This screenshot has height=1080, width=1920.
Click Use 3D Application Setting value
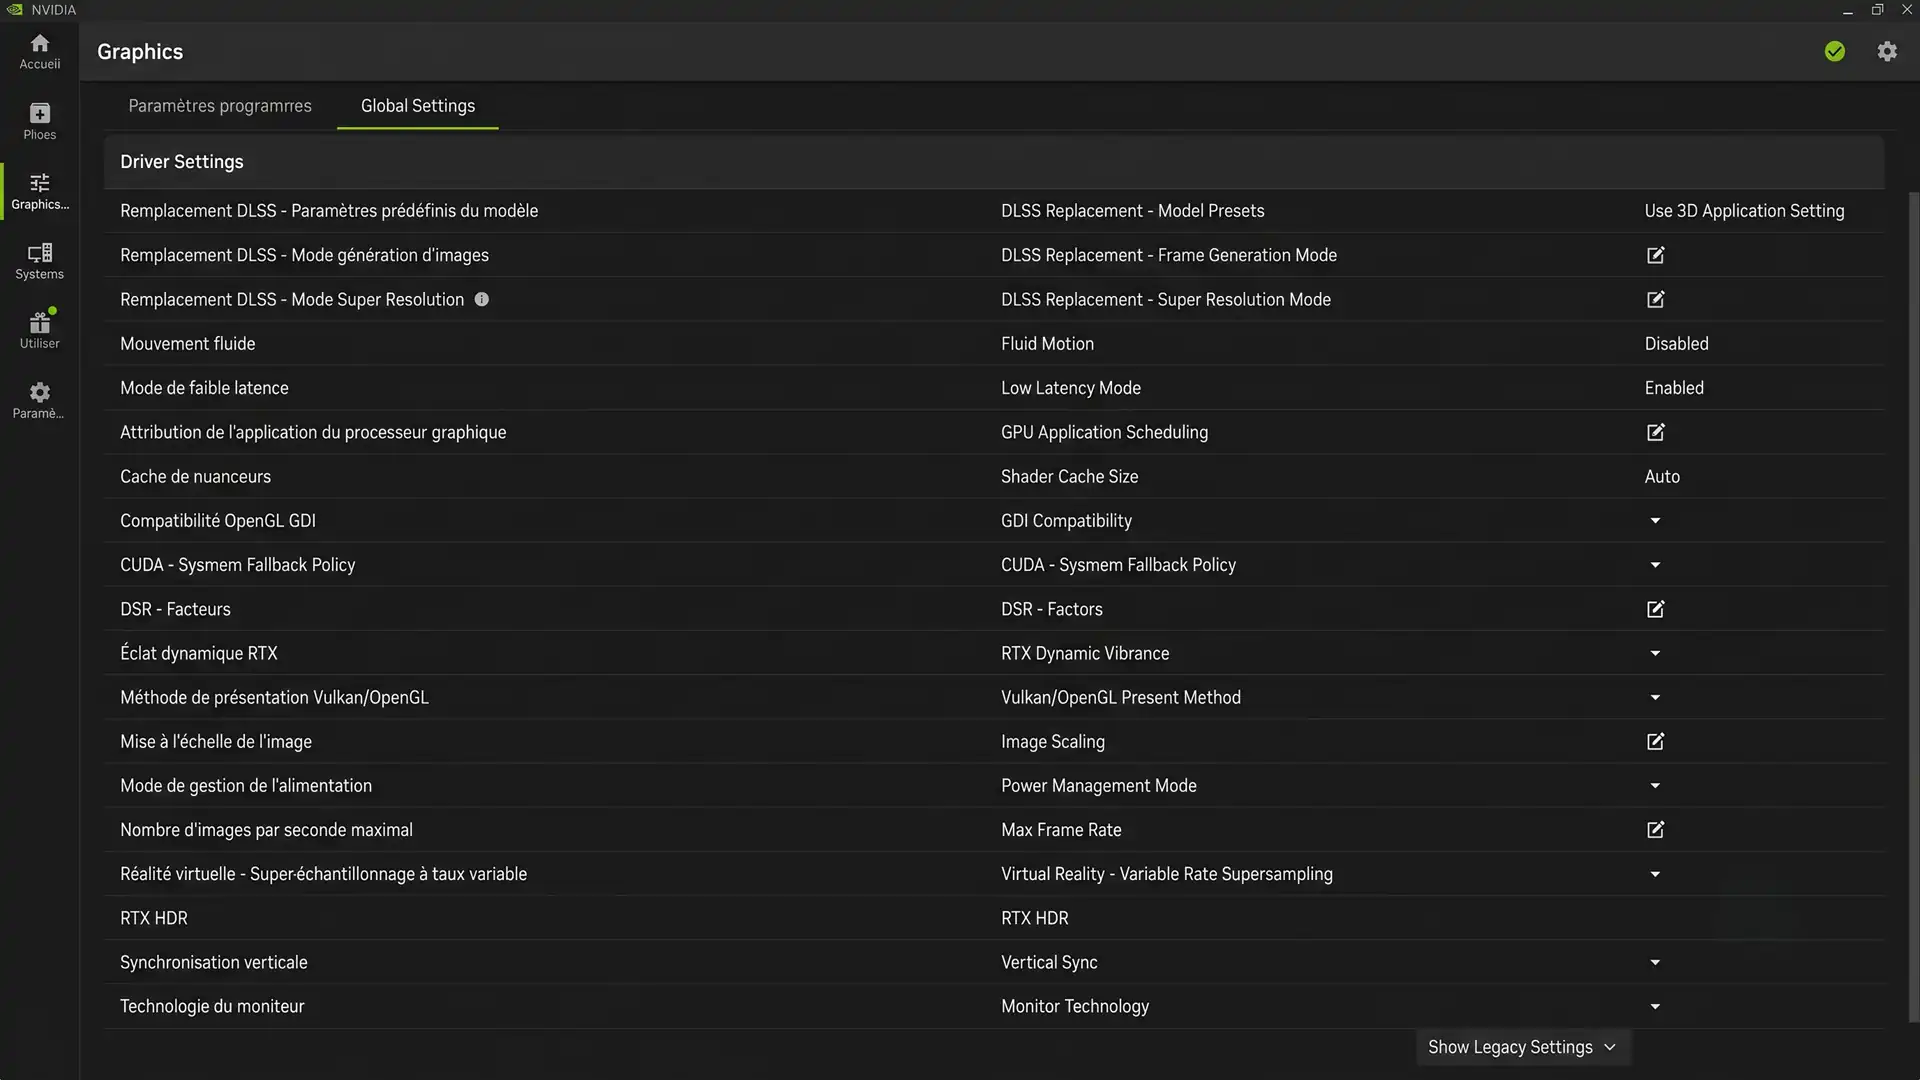(x=1744, y=211)
